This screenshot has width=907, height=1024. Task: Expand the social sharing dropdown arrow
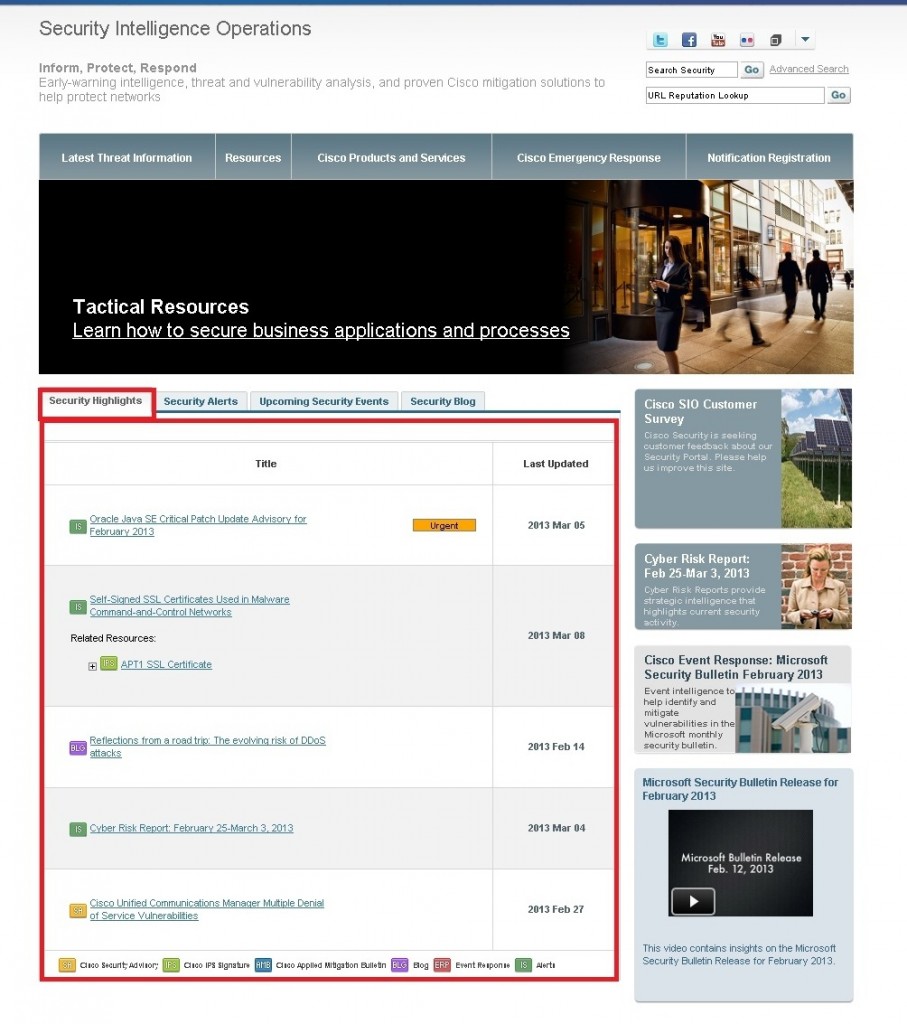tap(806, 40)
